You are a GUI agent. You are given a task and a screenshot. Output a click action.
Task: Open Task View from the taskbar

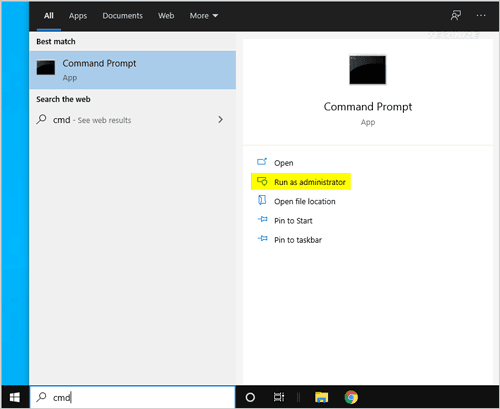pyautogui.click(x=279, y=397)
